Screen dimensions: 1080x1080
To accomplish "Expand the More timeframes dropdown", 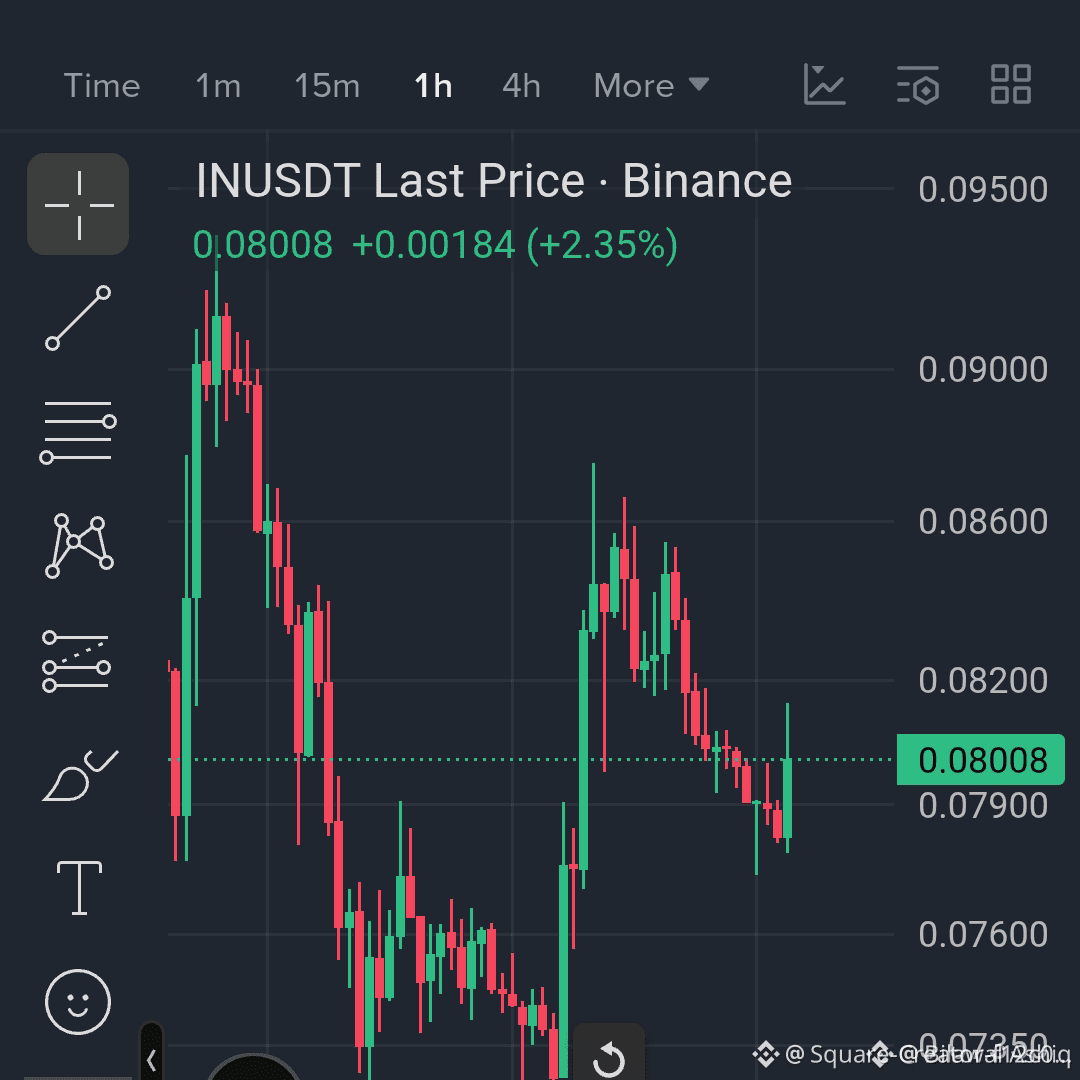I will (x=651, y=86).
